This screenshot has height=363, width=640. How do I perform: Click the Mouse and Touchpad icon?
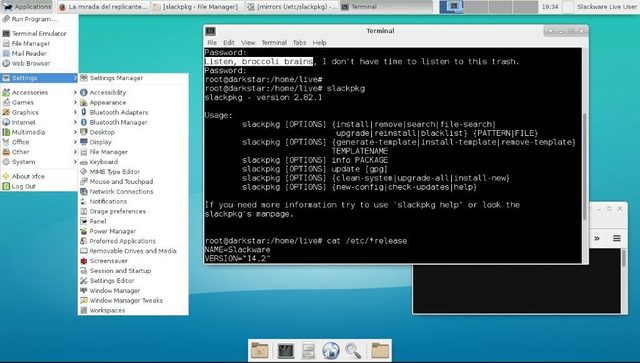point(84,182)
